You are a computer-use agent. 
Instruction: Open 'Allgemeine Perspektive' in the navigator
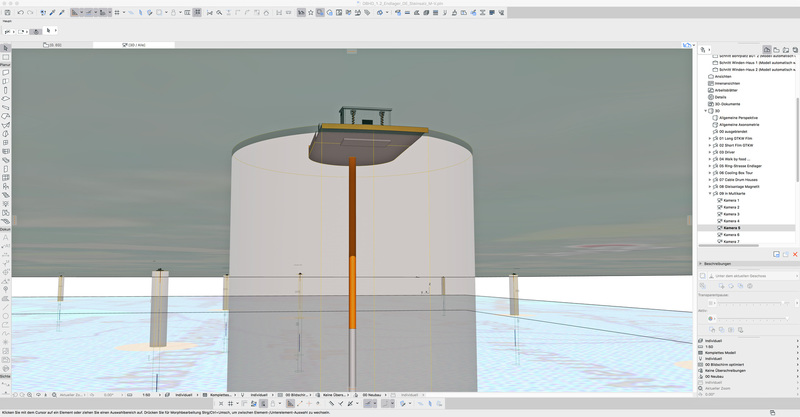tap(739, 117)
